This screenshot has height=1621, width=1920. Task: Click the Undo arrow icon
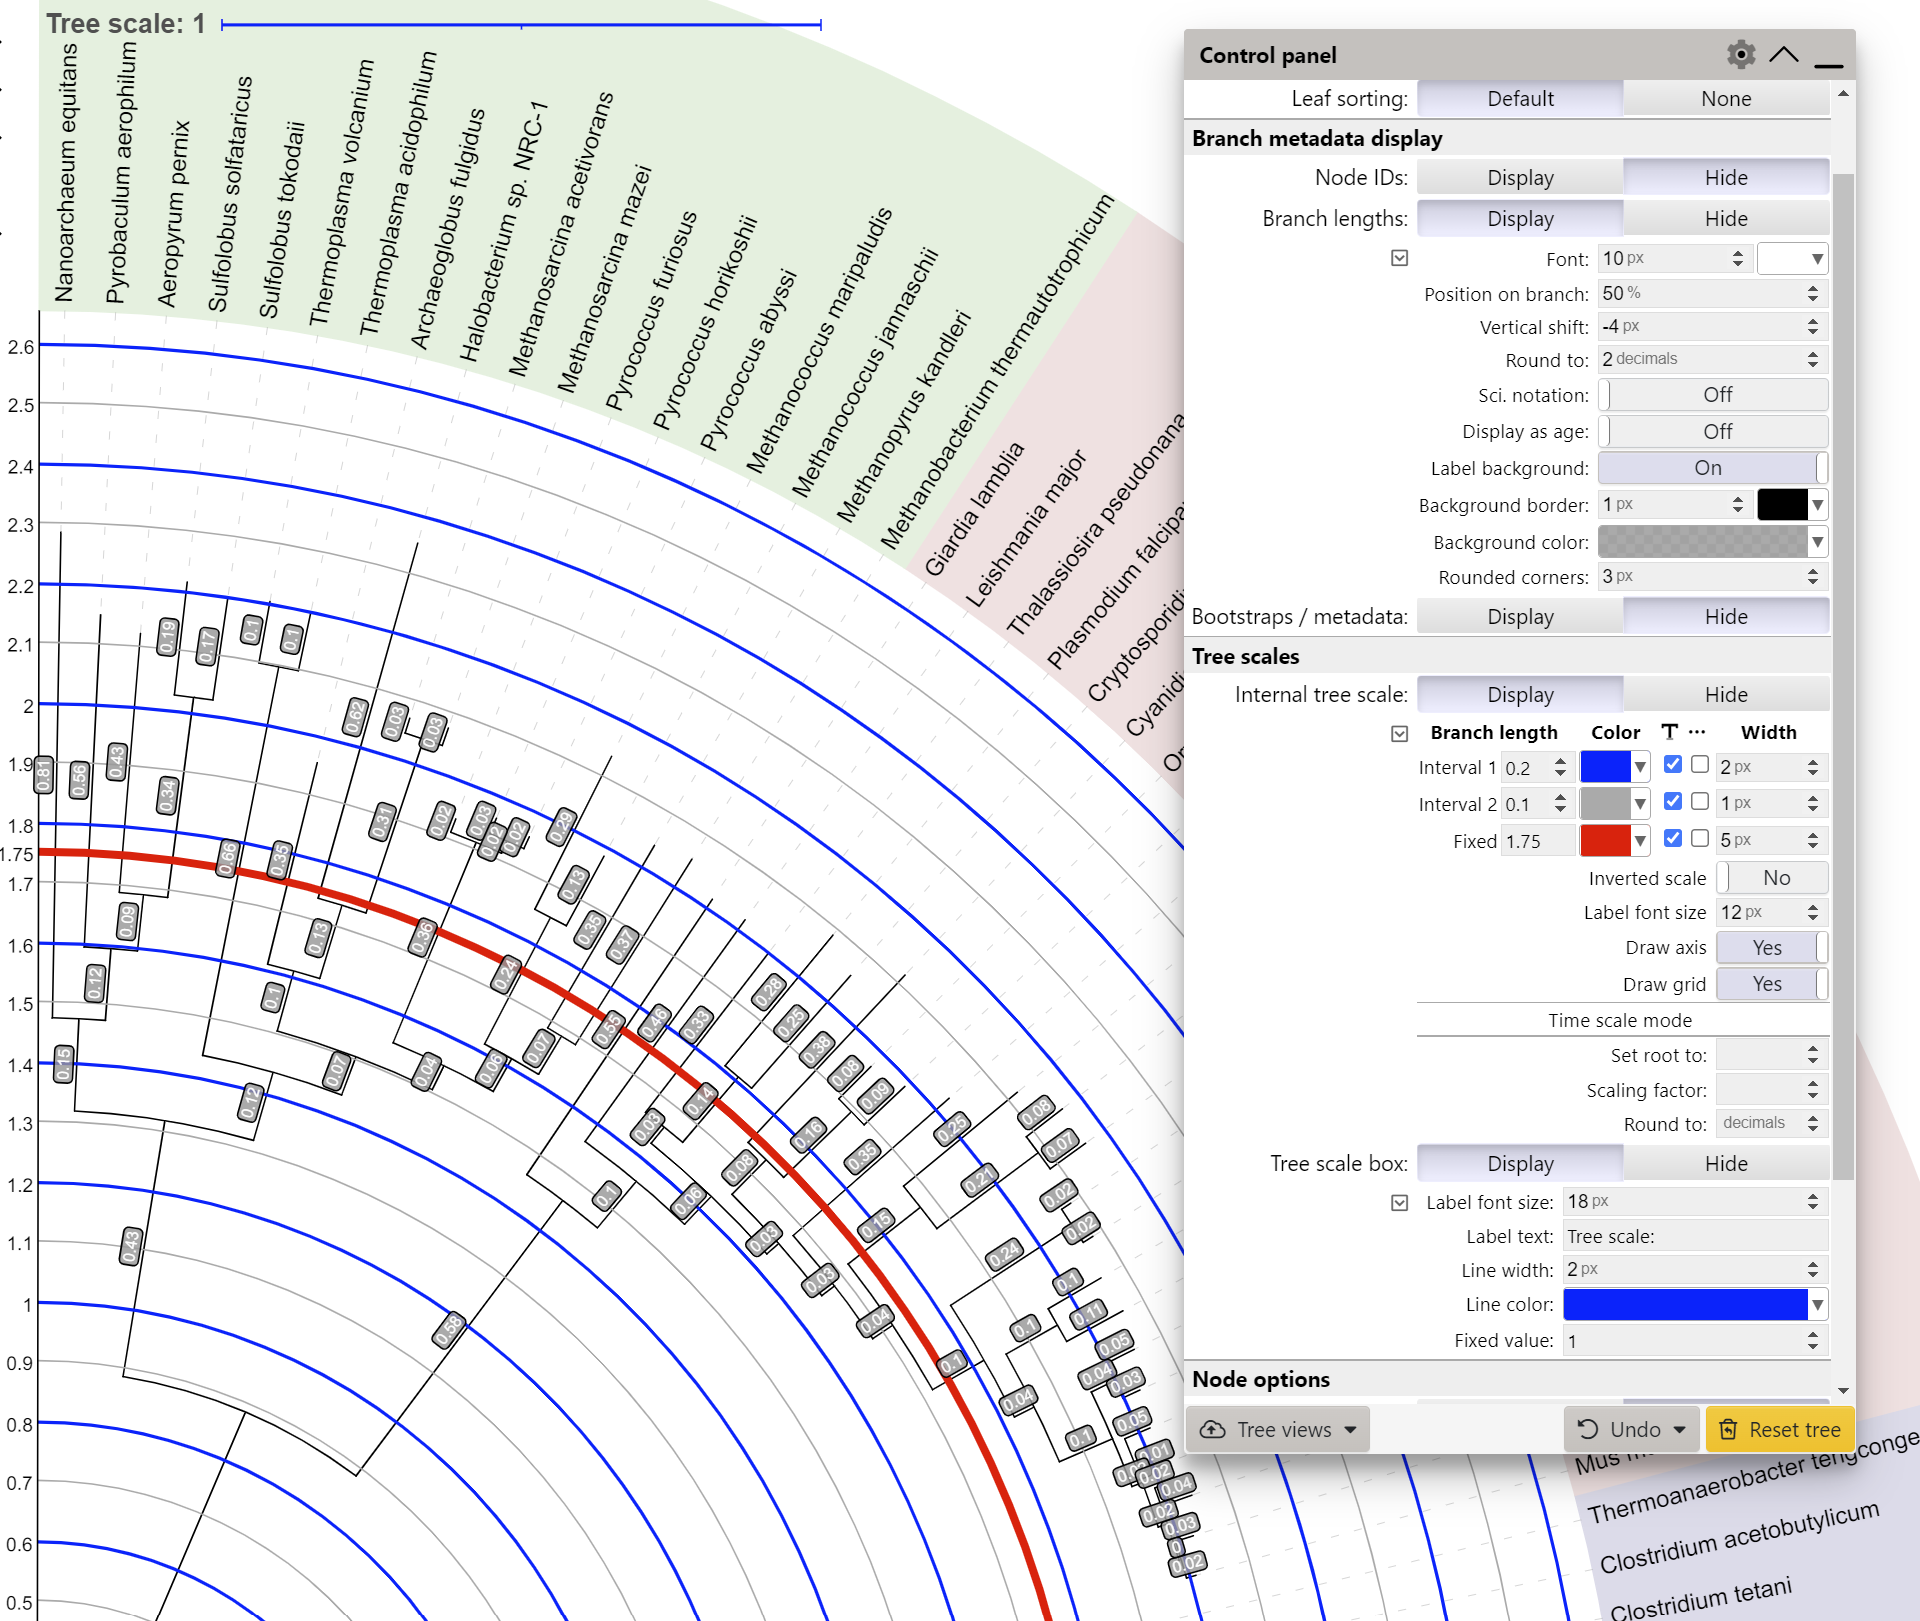coord(1588,1429)
